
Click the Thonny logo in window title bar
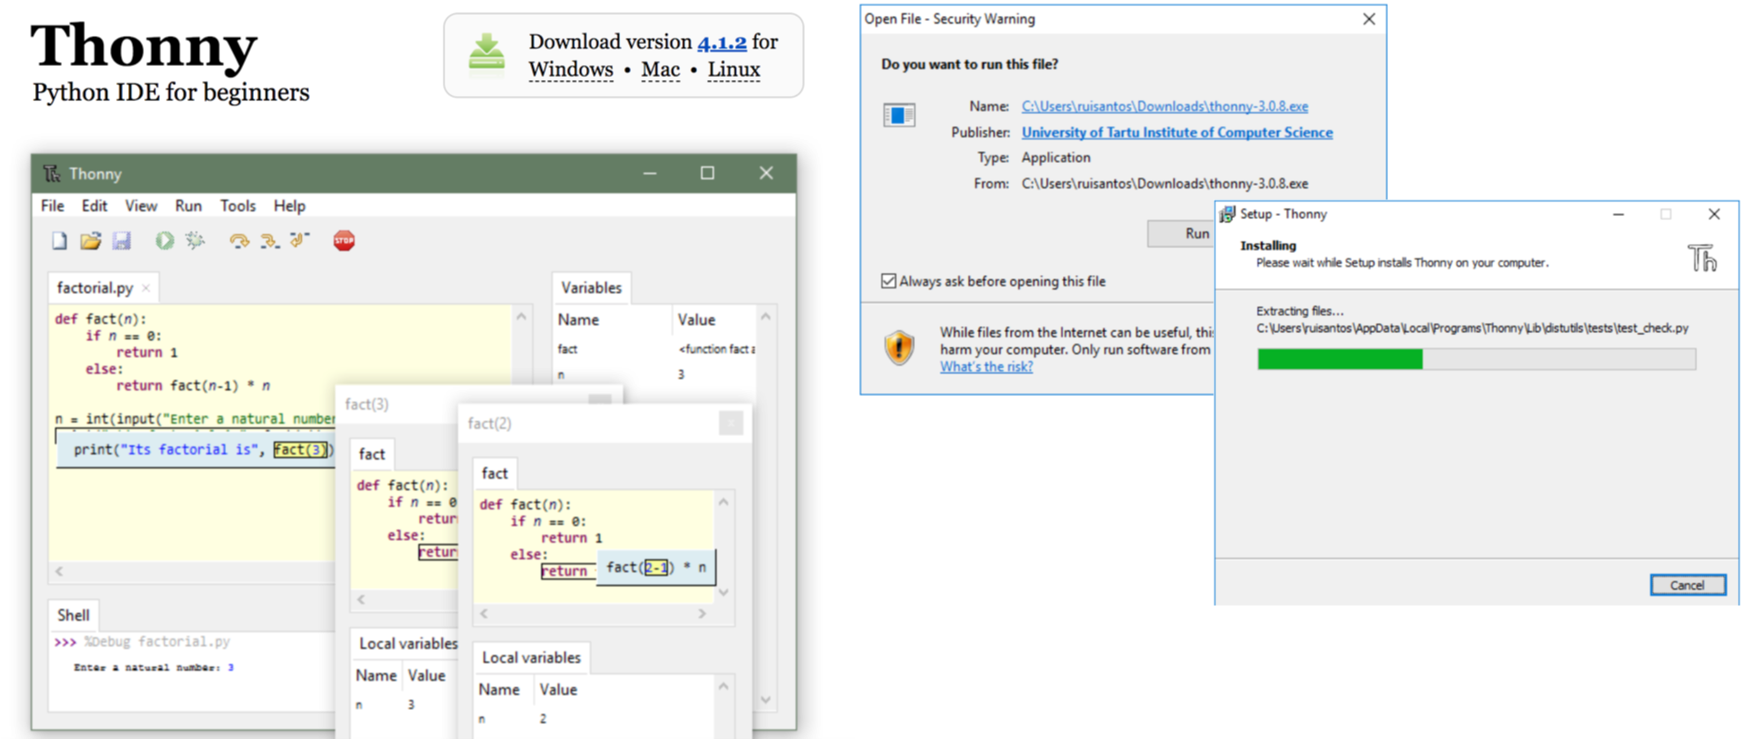52,173
